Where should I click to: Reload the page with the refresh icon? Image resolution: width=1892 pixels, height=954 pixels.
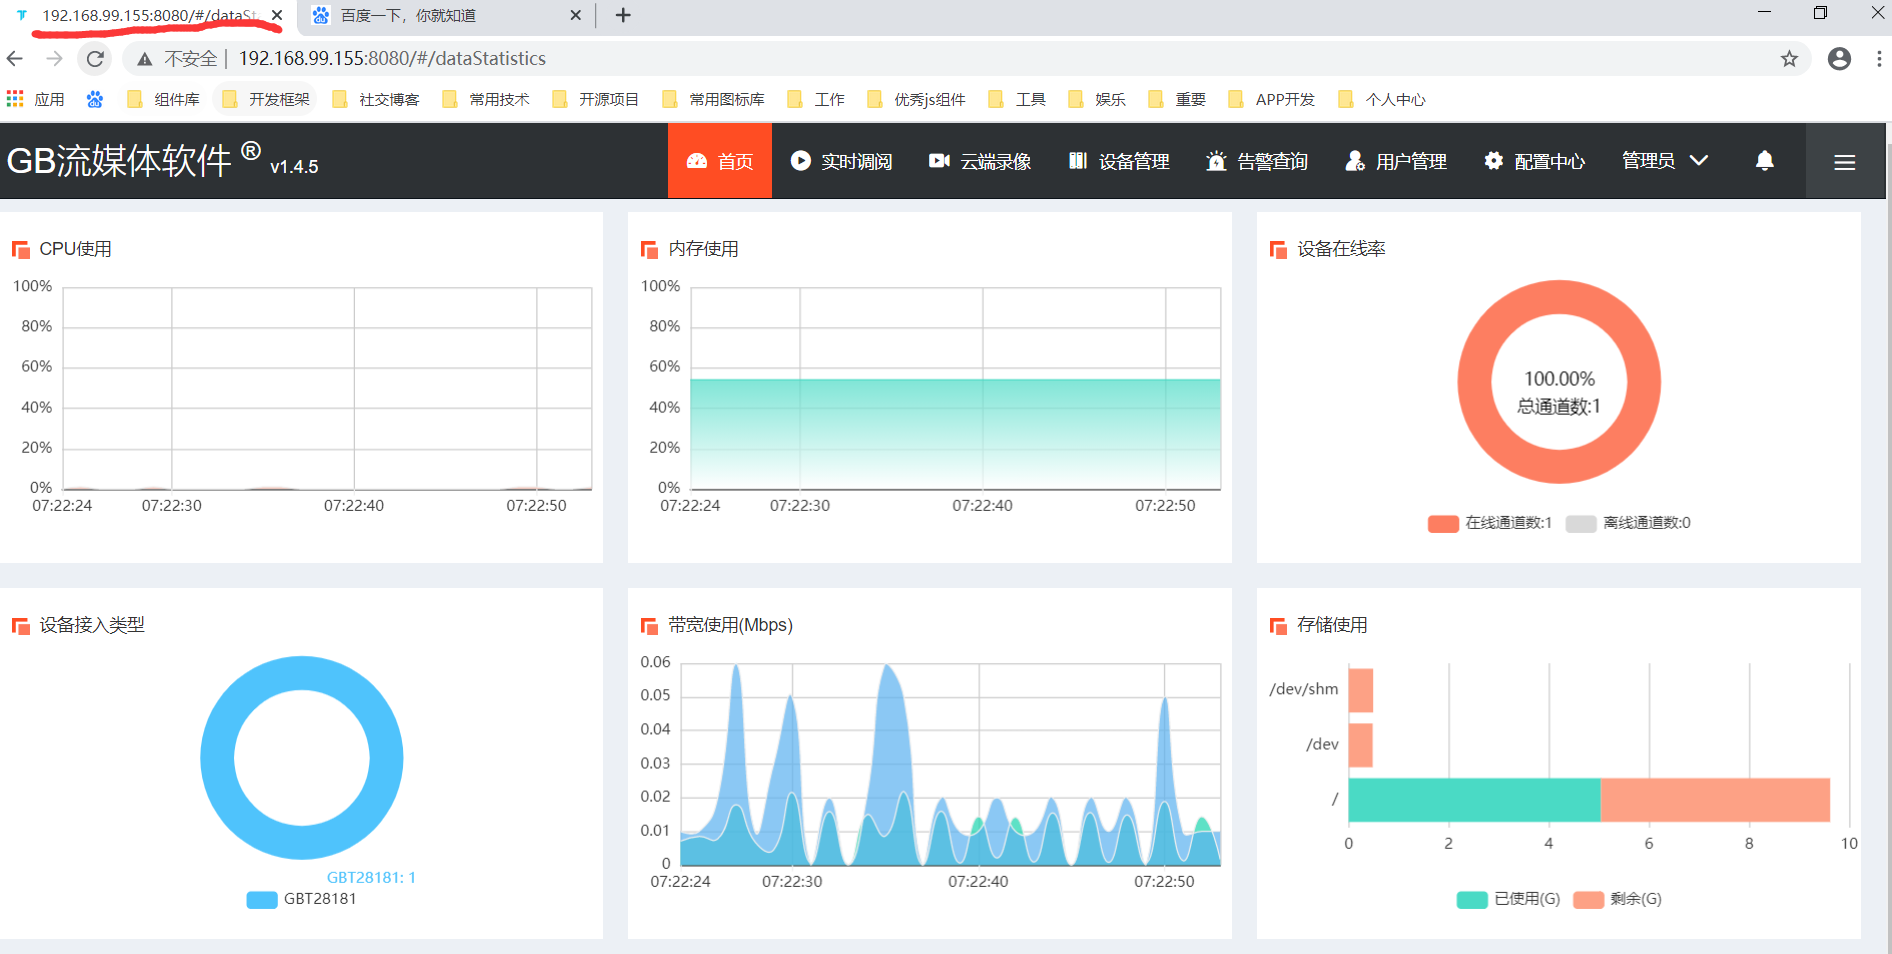click(95, 59)
